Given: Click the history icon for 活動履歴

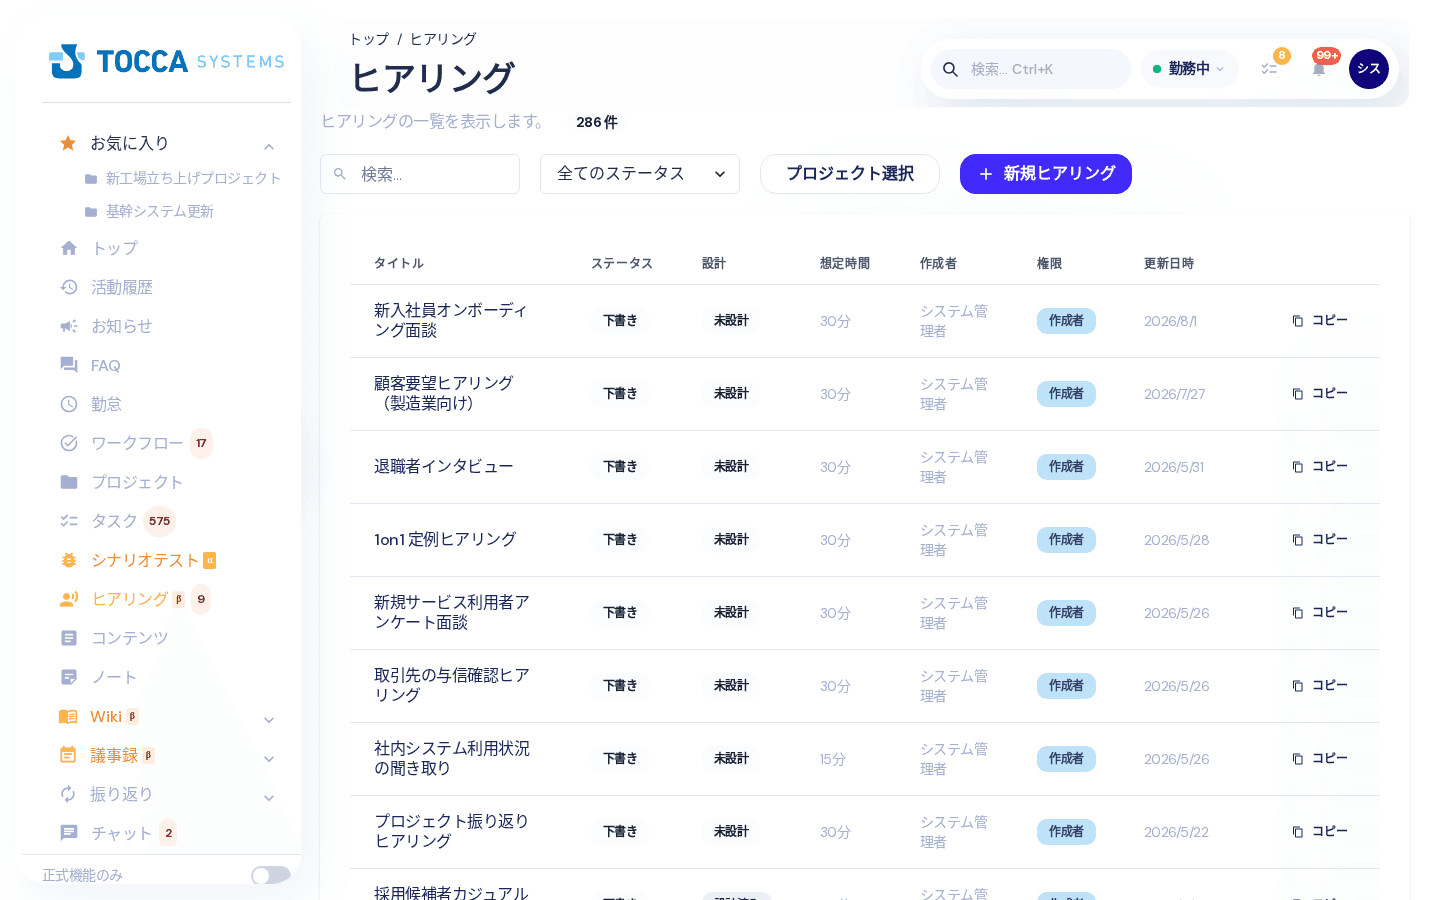Looking at the screenshot, I should click(69, 287).
